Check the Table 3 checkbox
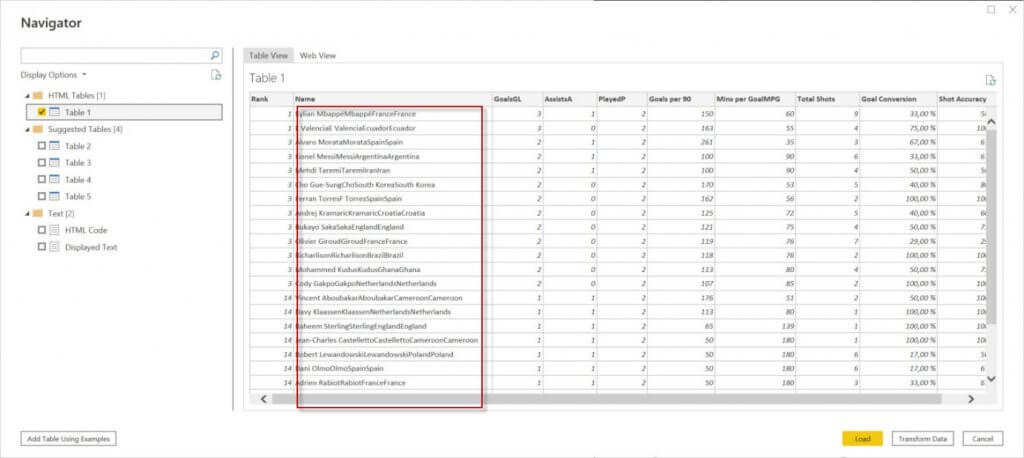This screenshot has width=1024, height=458. pyautogui.click(x=42, y=163)
